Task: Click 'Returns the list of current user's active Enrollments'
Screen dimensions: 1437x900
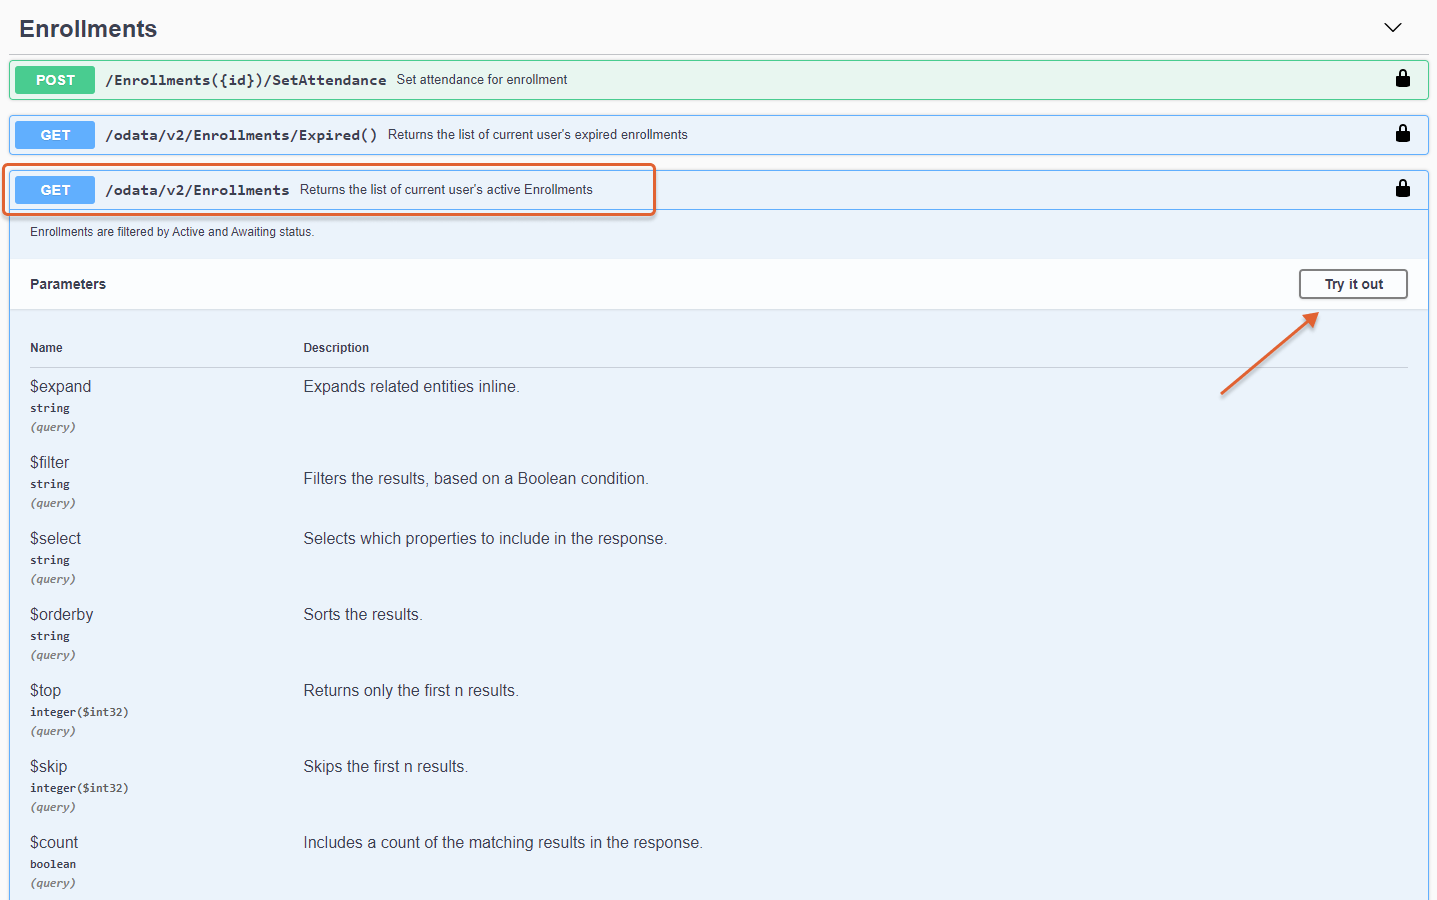Action: (x=446, y=190)
